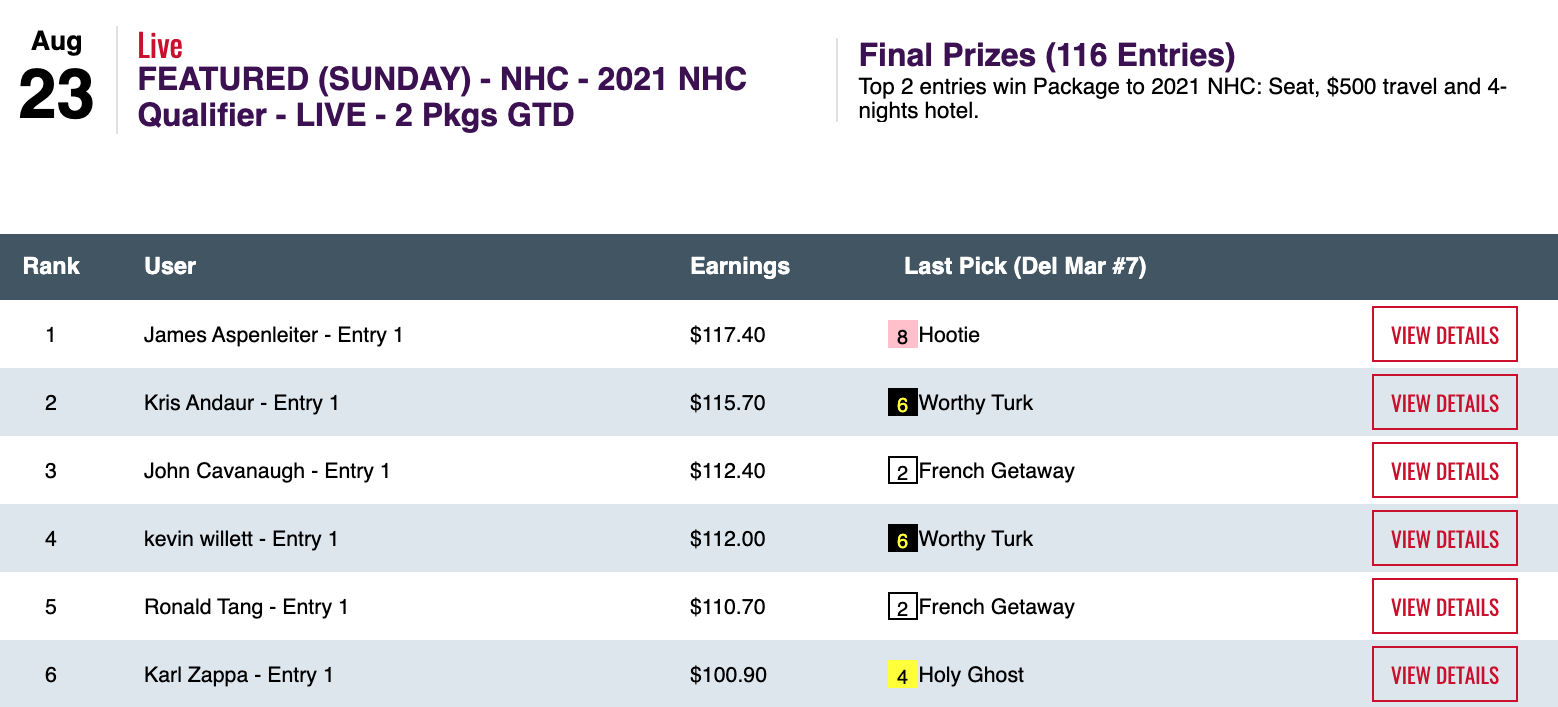The width and height of the screenshot is (1558, 707).
Task: Click Ronald Tang's white number 2 badge
Action: (x=902, y=607)
